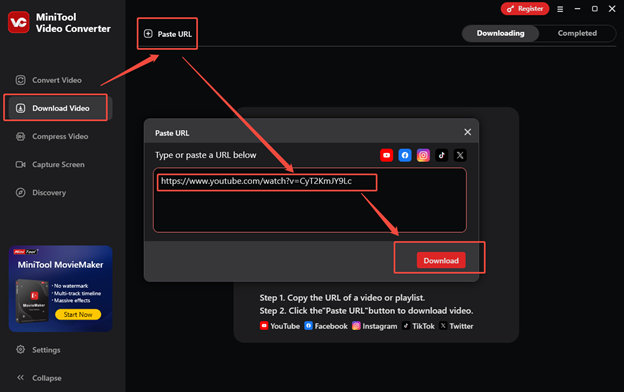Switch to the Downloading tab
Image resolution: width=624 pixels, height=392 pixels.
(x=500, y=33)
